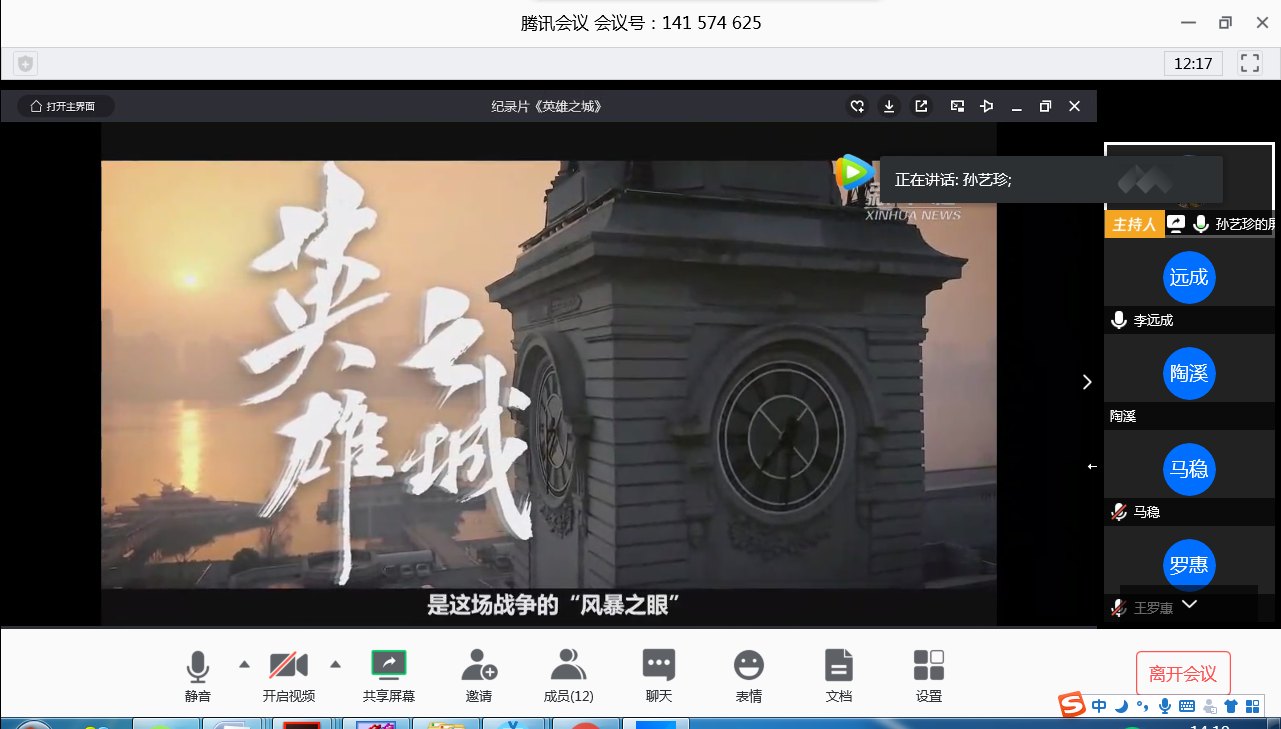Start screen sharing with 共享屏幕
The width and height of the screenshot is (1281, 729).
[388, 674]
